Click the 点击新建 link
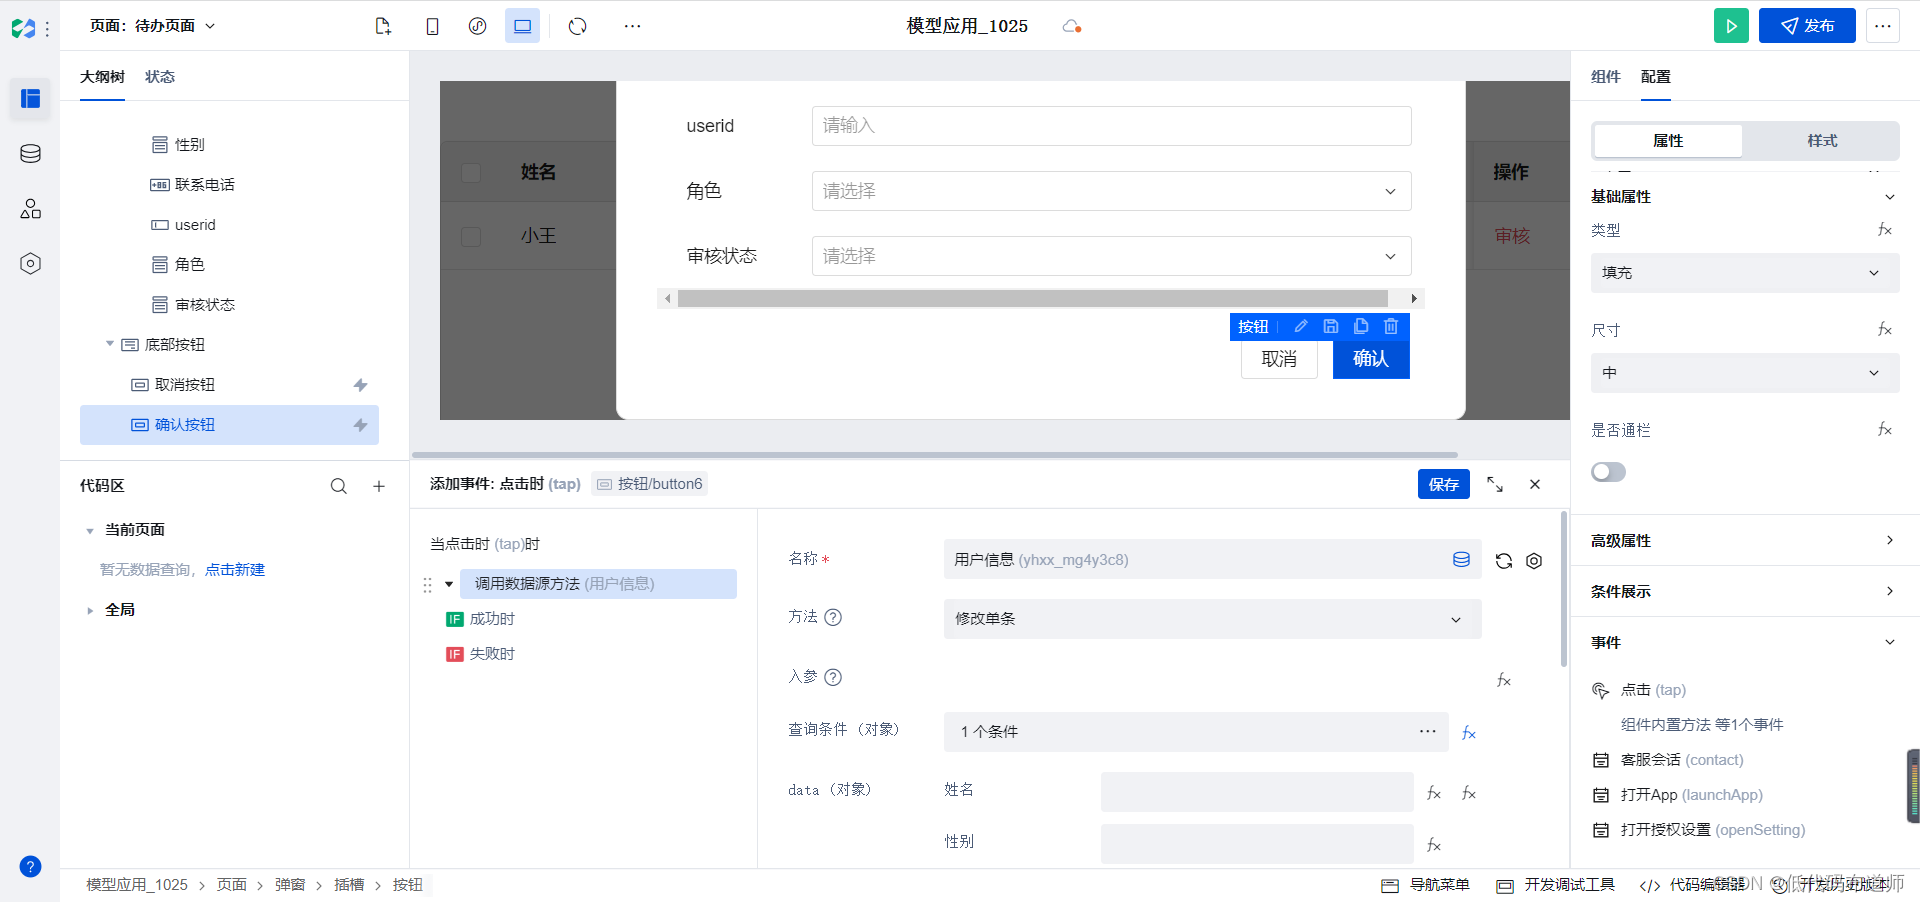 point(235,570)
